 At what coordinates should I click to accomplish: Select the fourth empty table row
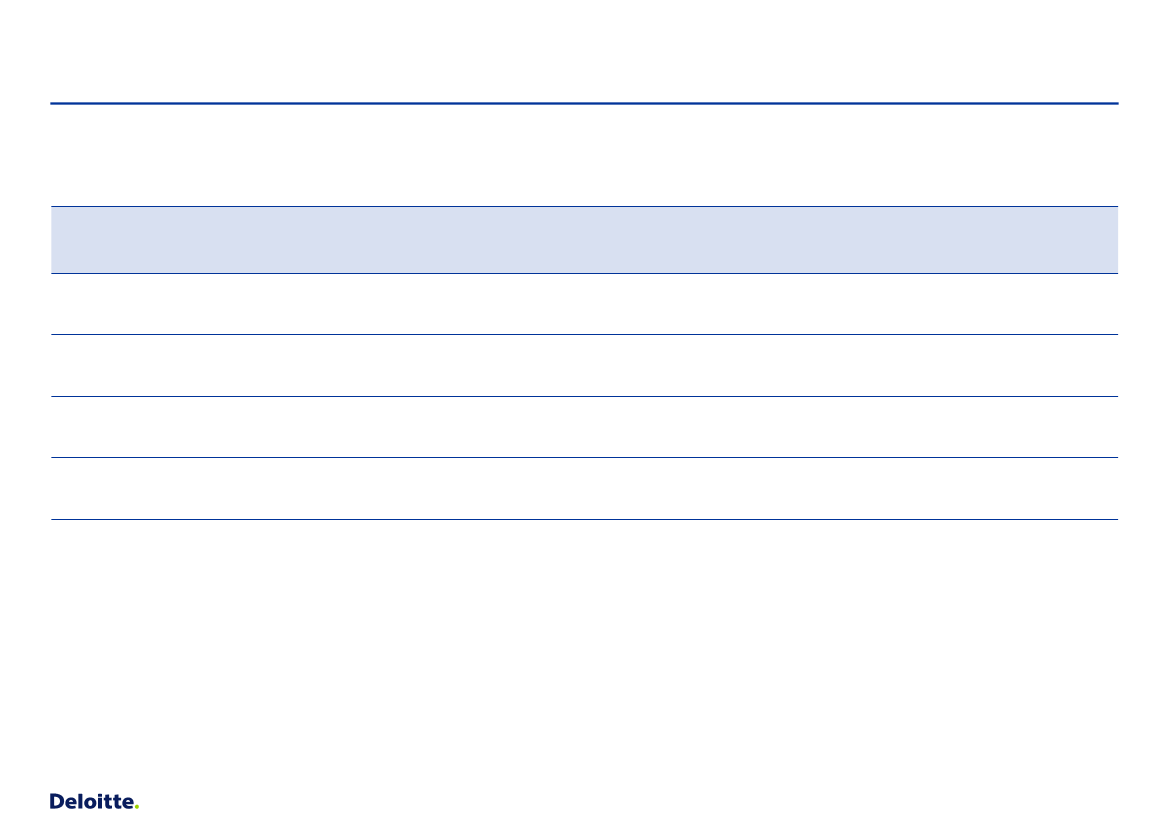click(x=584, y=488)
